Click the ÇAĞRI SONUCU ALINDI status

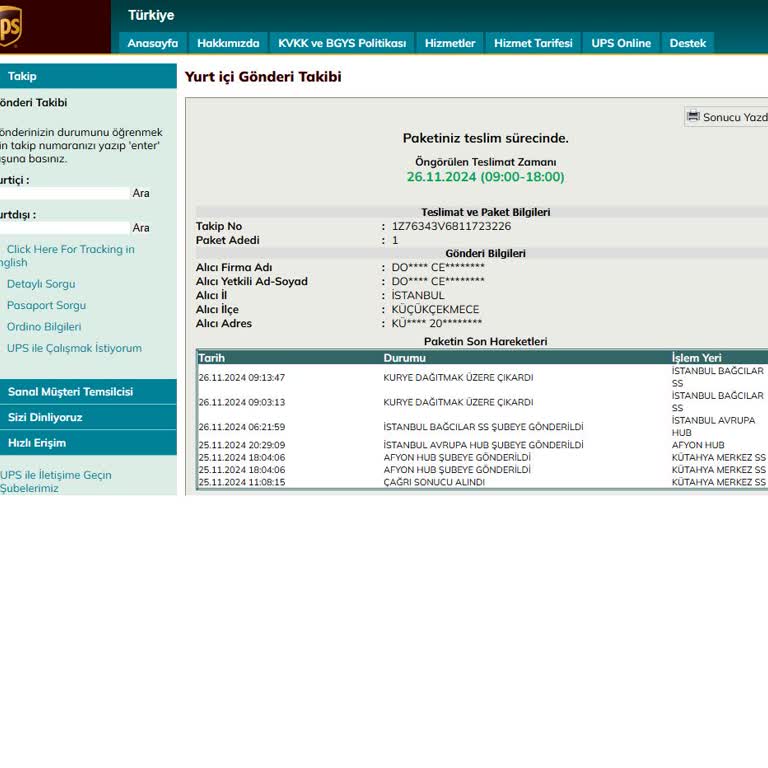coord(434,482)
